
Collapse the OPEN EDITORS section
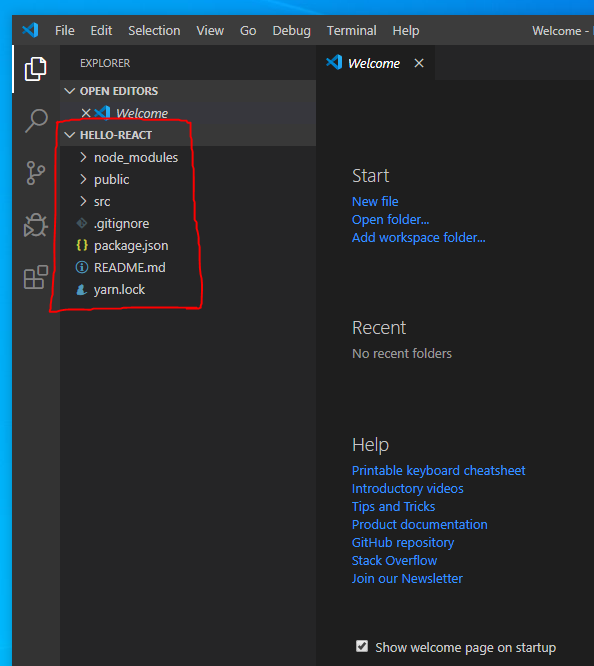click(x=69, y=91)
